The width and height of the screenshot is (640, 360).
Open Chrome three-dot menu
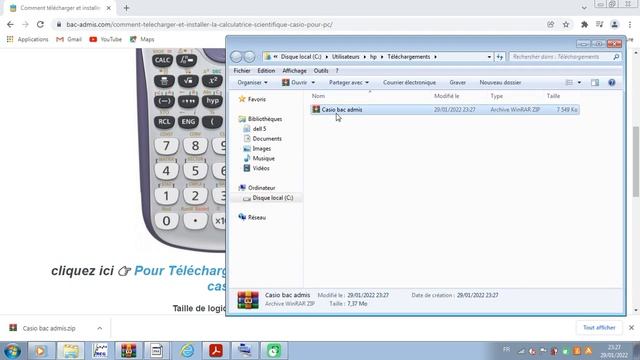pos(630,24)
